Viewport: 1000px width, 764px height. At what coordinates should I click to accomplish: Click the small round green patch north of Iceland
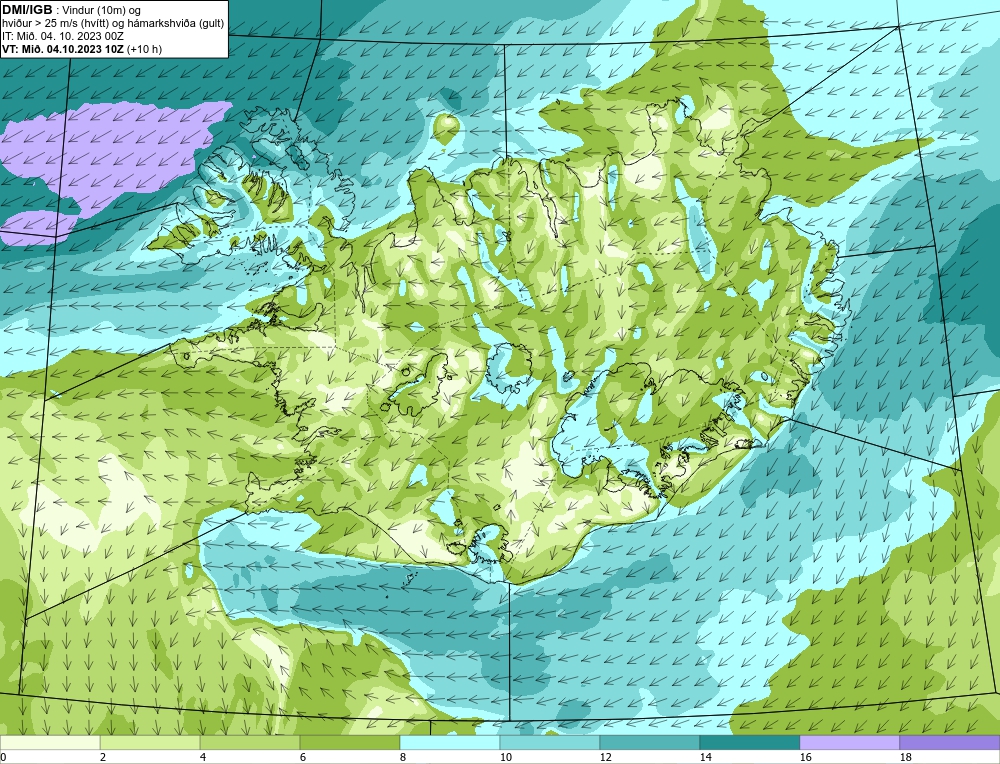(446, 128)
